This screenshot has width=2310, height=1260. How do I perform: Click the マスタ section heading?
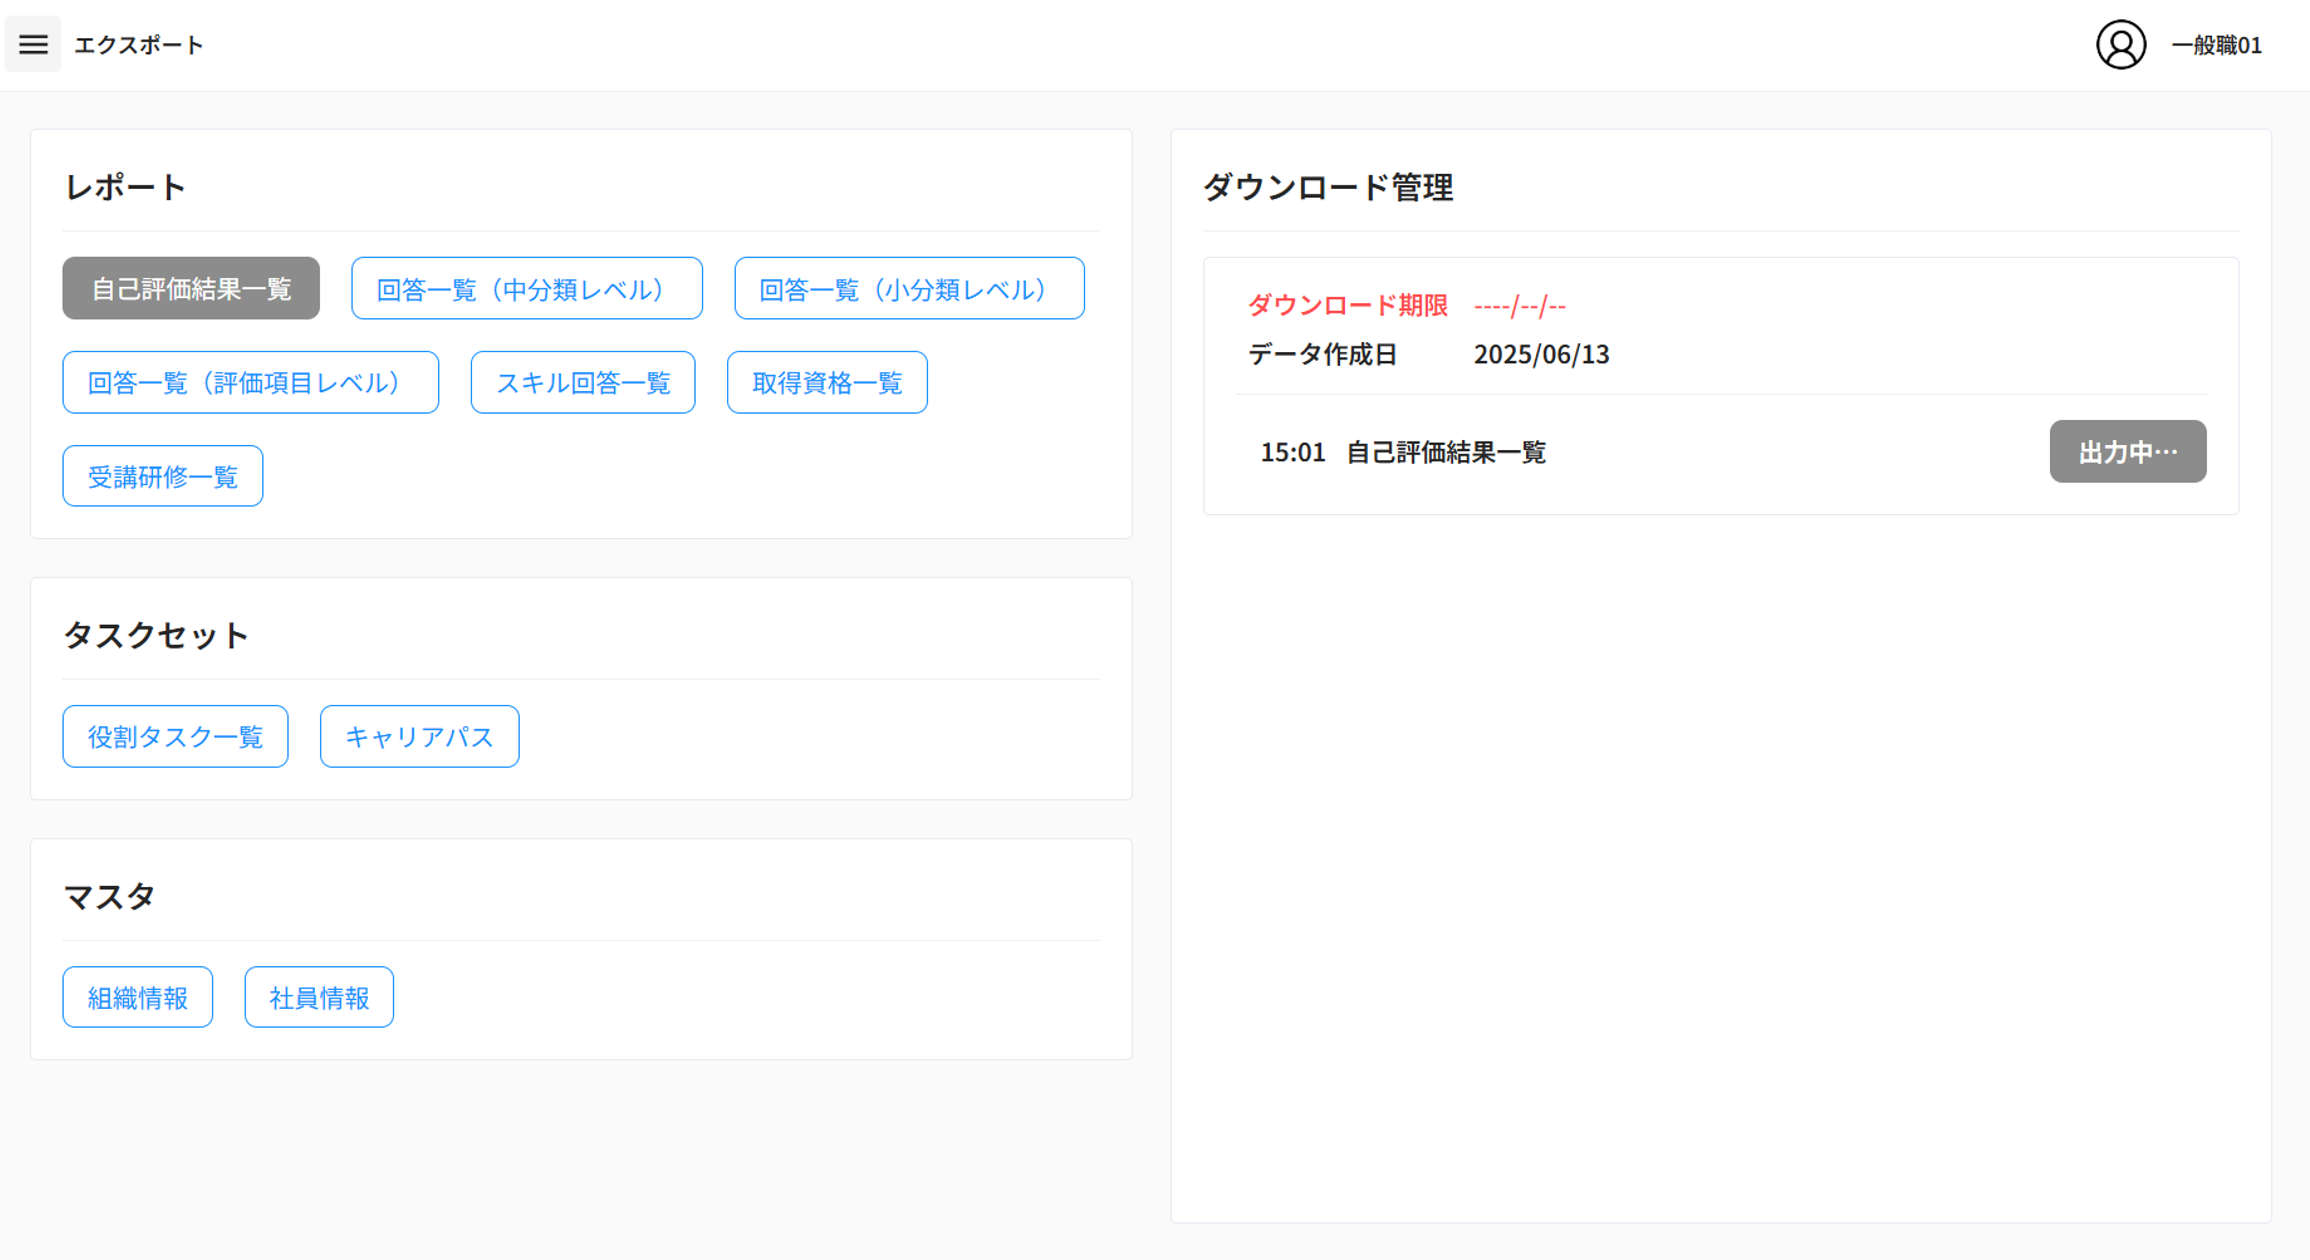[109, 896]
